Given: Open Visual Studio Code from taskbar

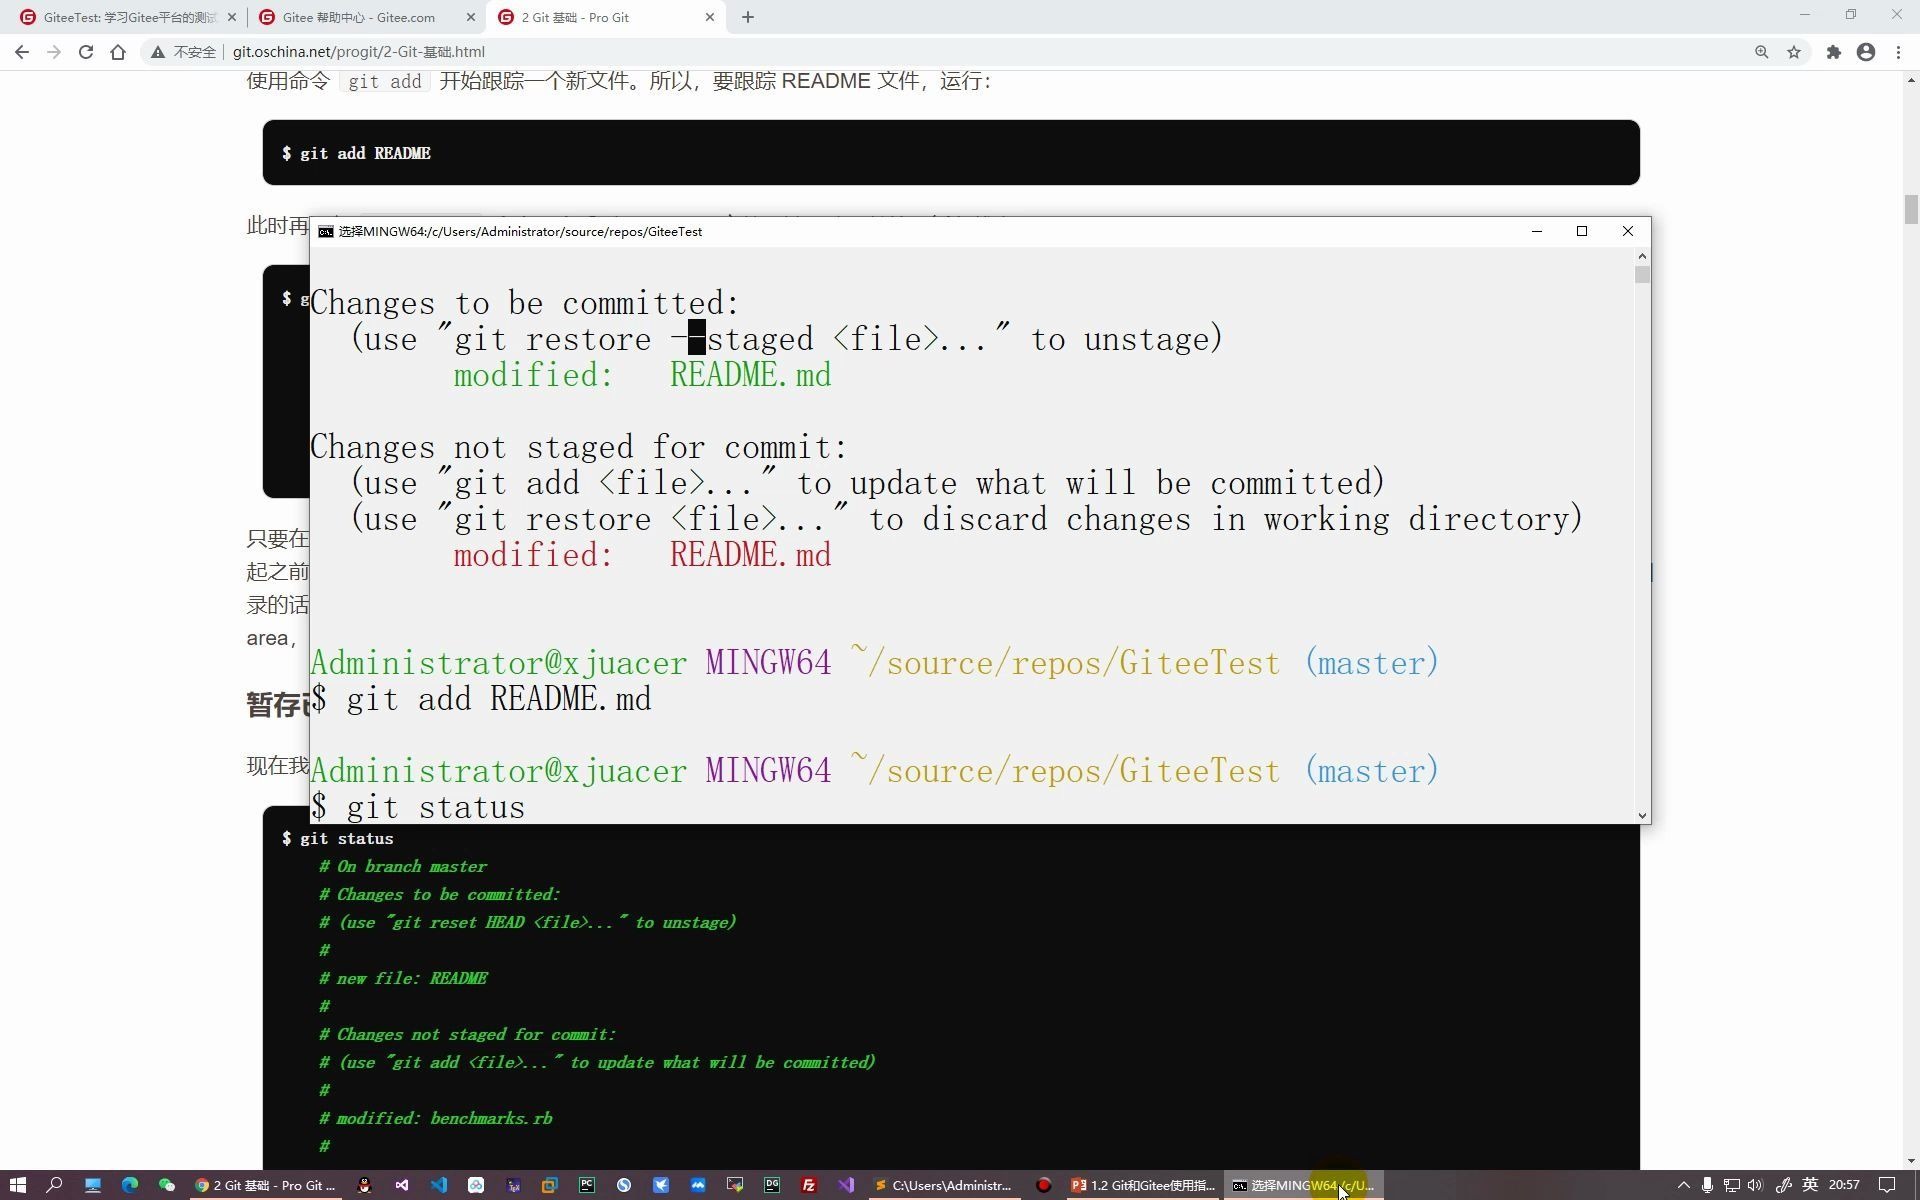Looking at the screenshot, I should 439,1185.
